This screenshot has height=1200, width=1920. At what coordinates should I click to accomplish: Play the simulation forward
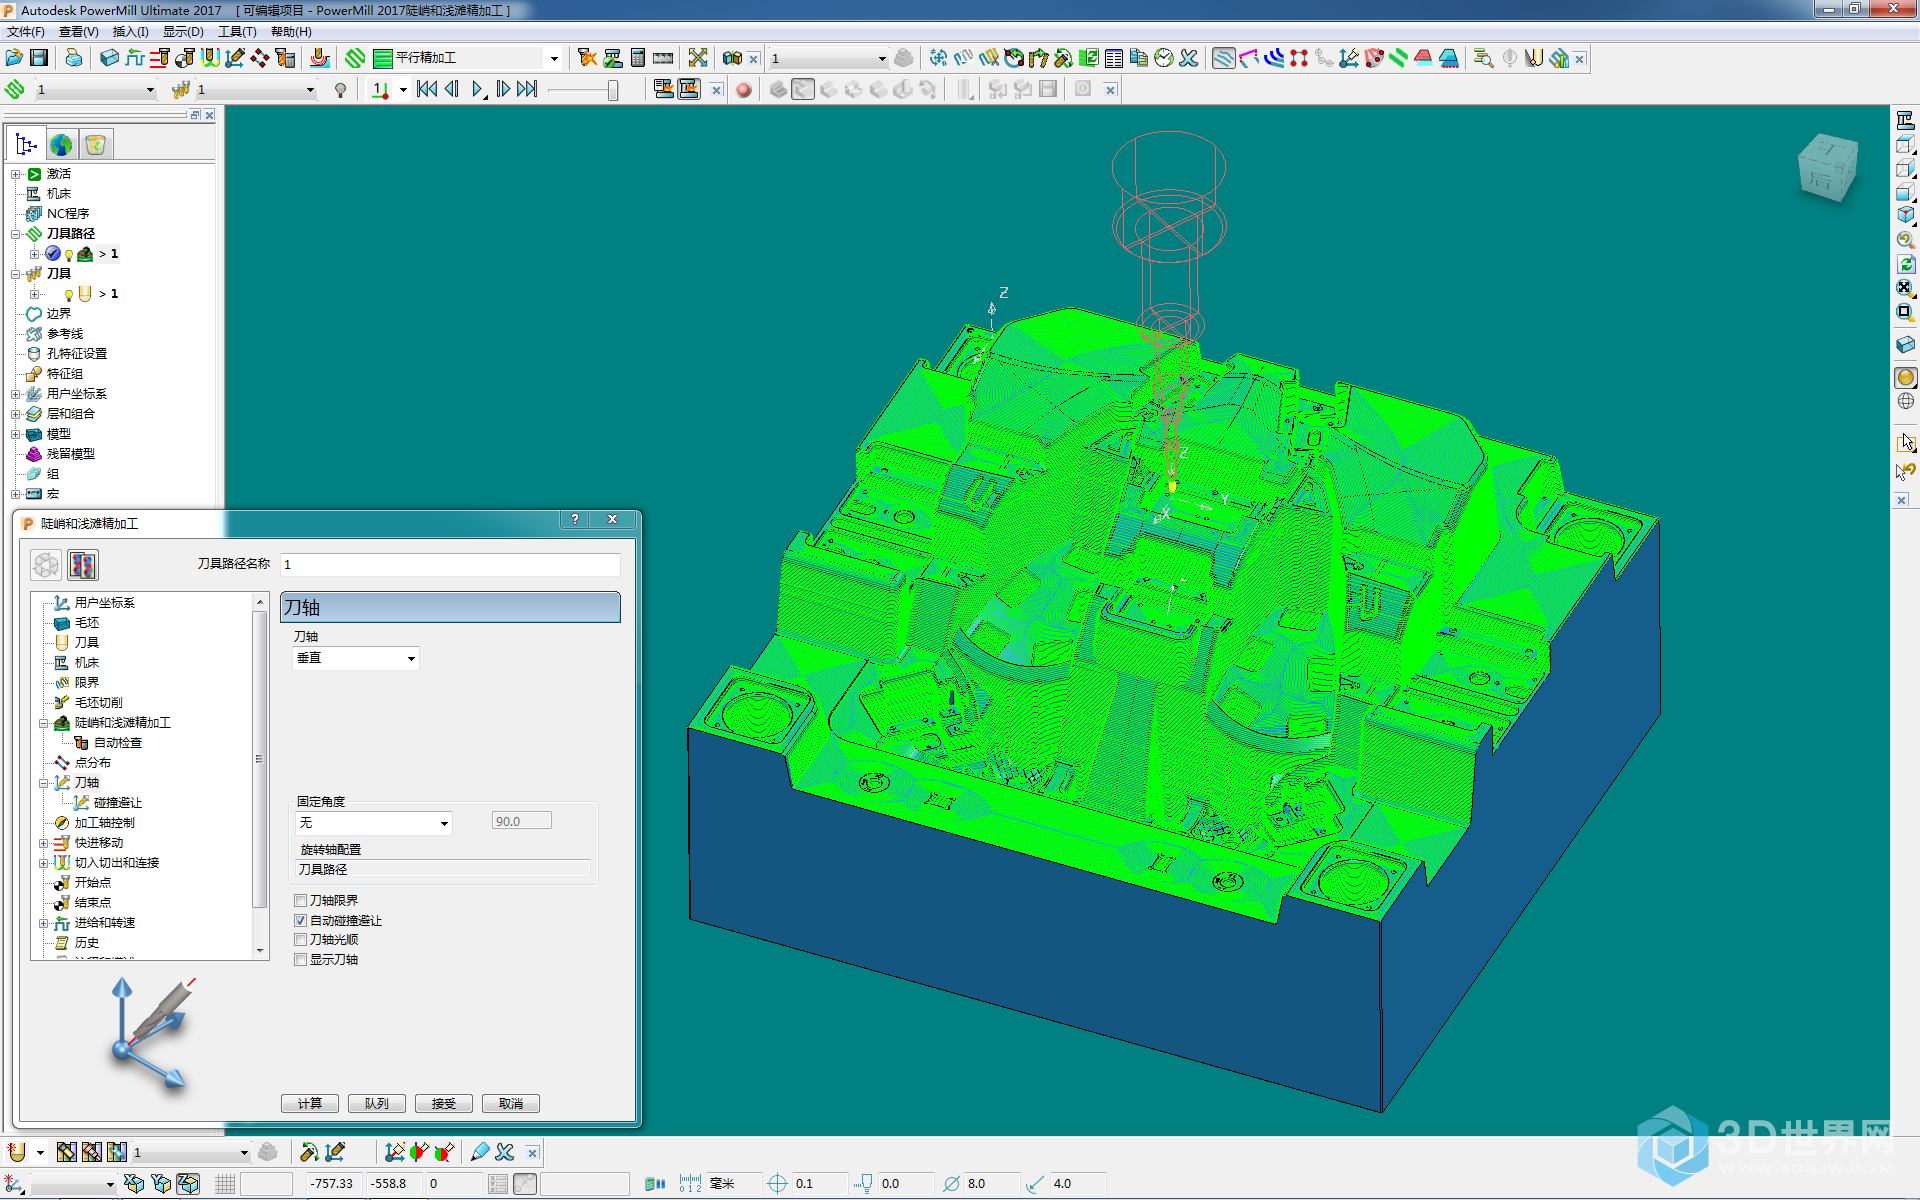[x=478, y=90]
